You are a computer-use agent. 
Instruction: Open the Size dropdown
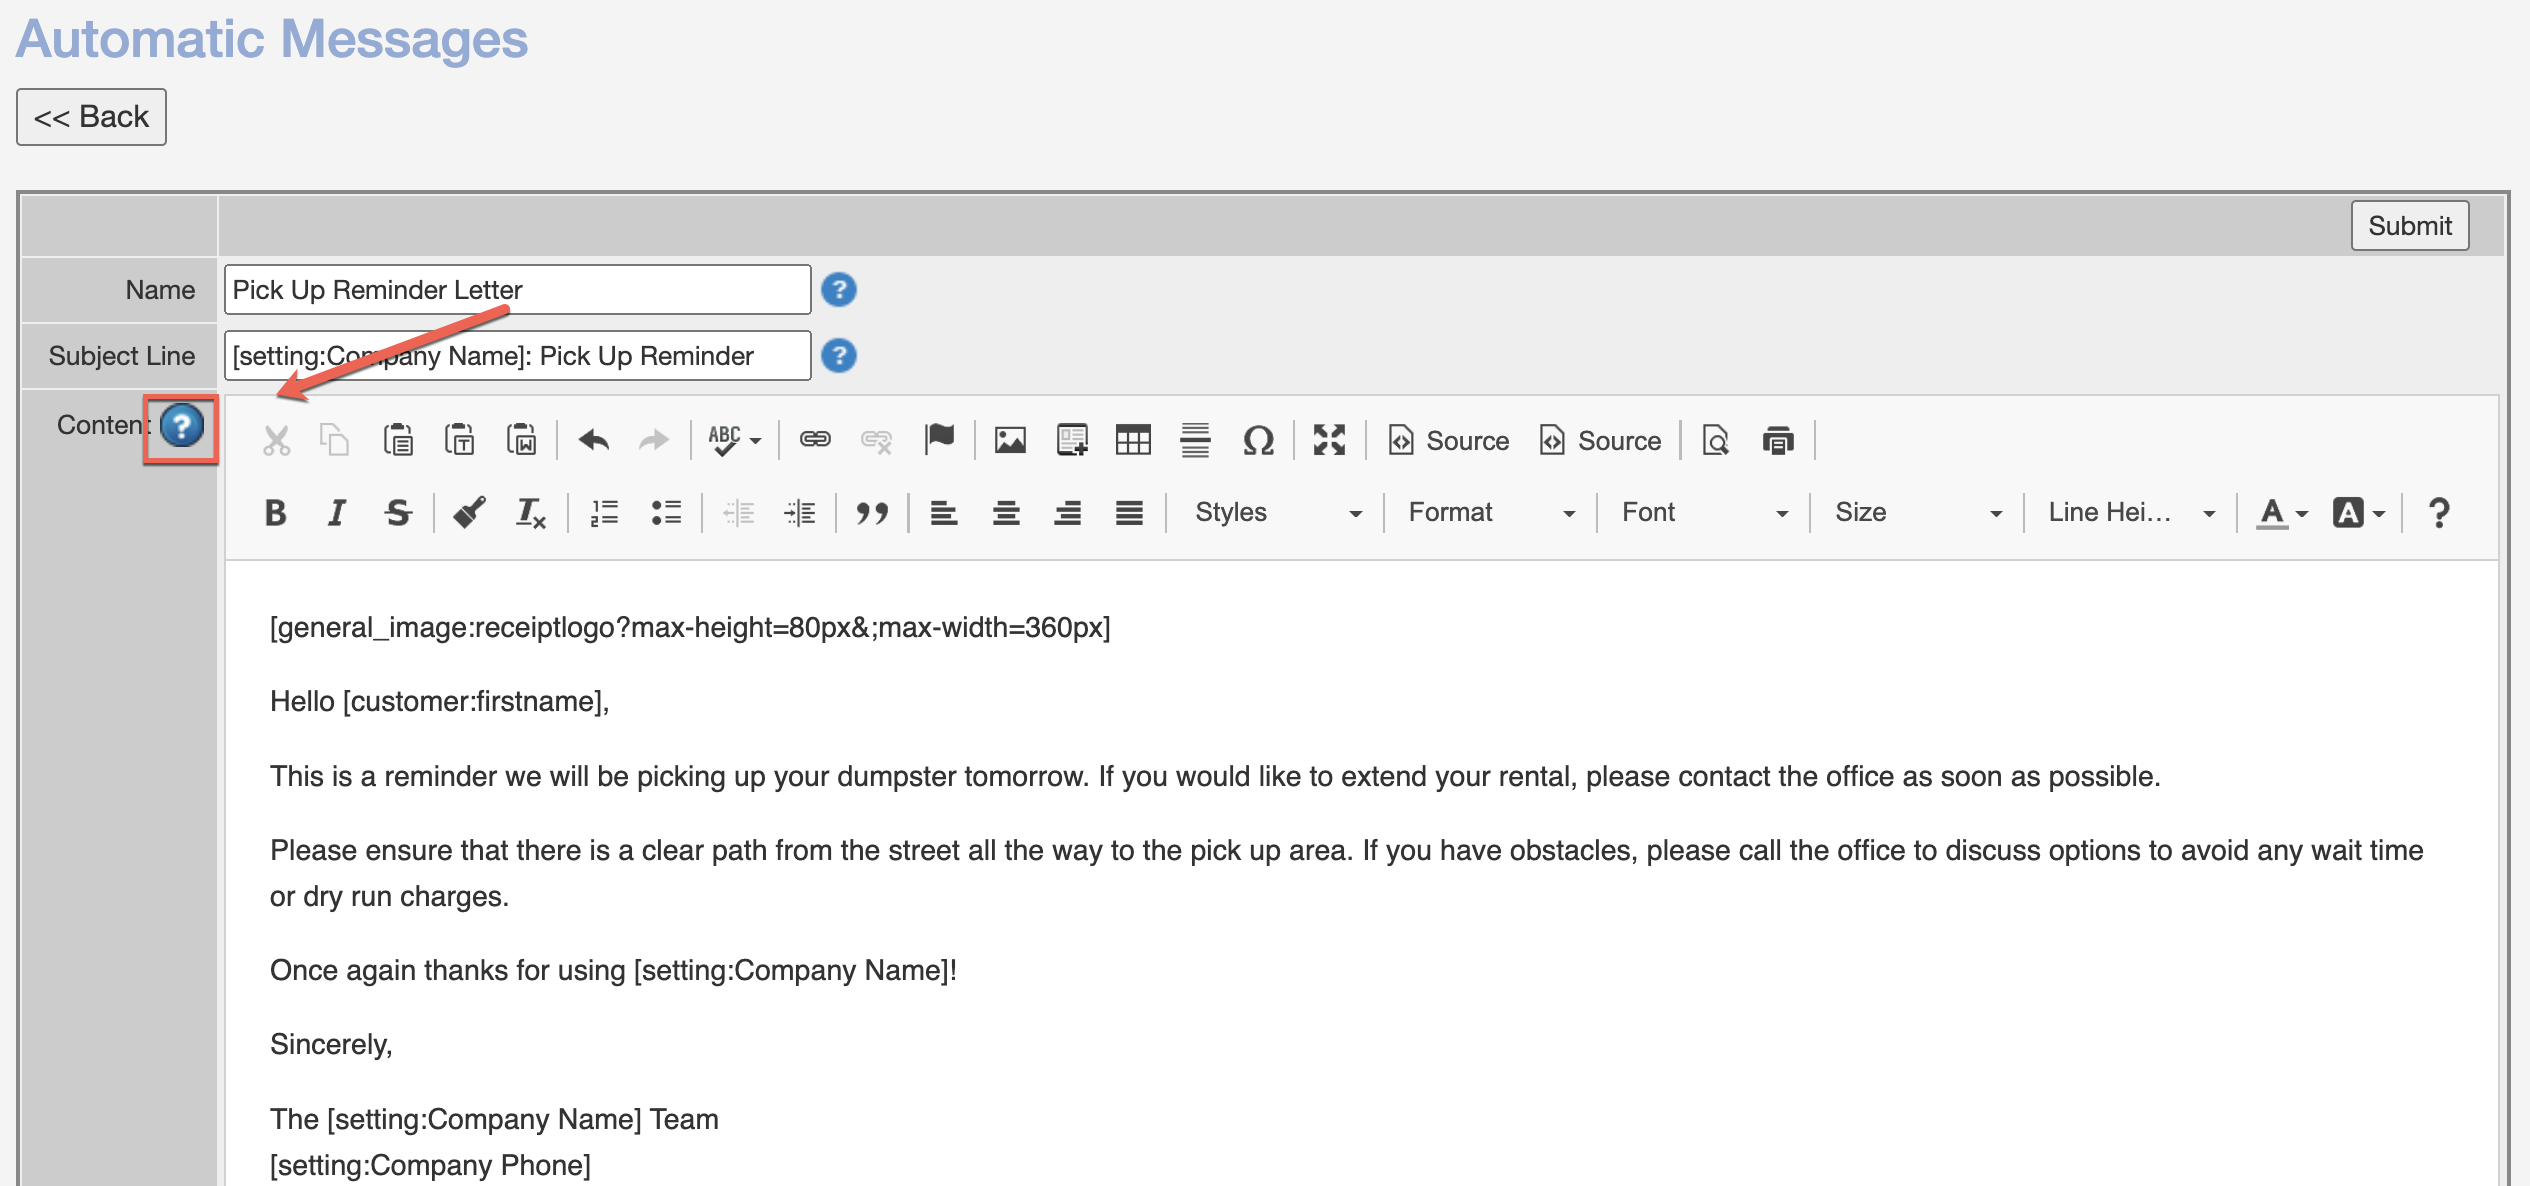coord(1917,513)
